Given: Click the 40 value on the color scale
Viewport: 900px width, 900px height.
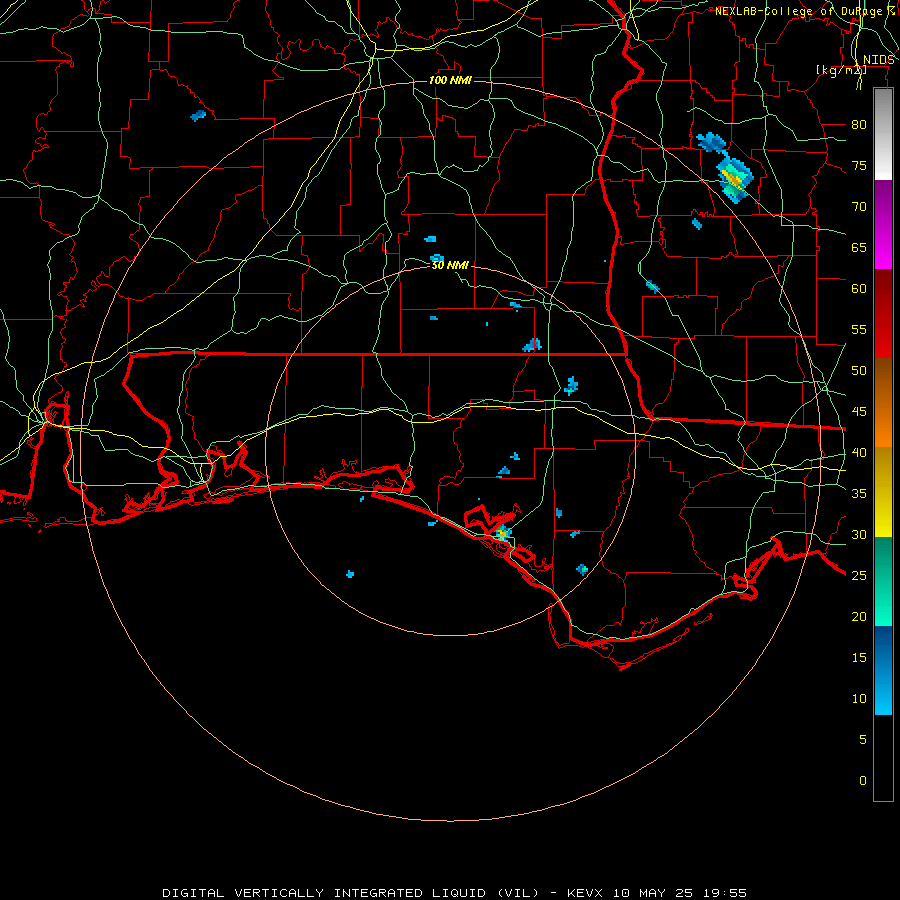Looking at the screenshot, I should 859,452.
